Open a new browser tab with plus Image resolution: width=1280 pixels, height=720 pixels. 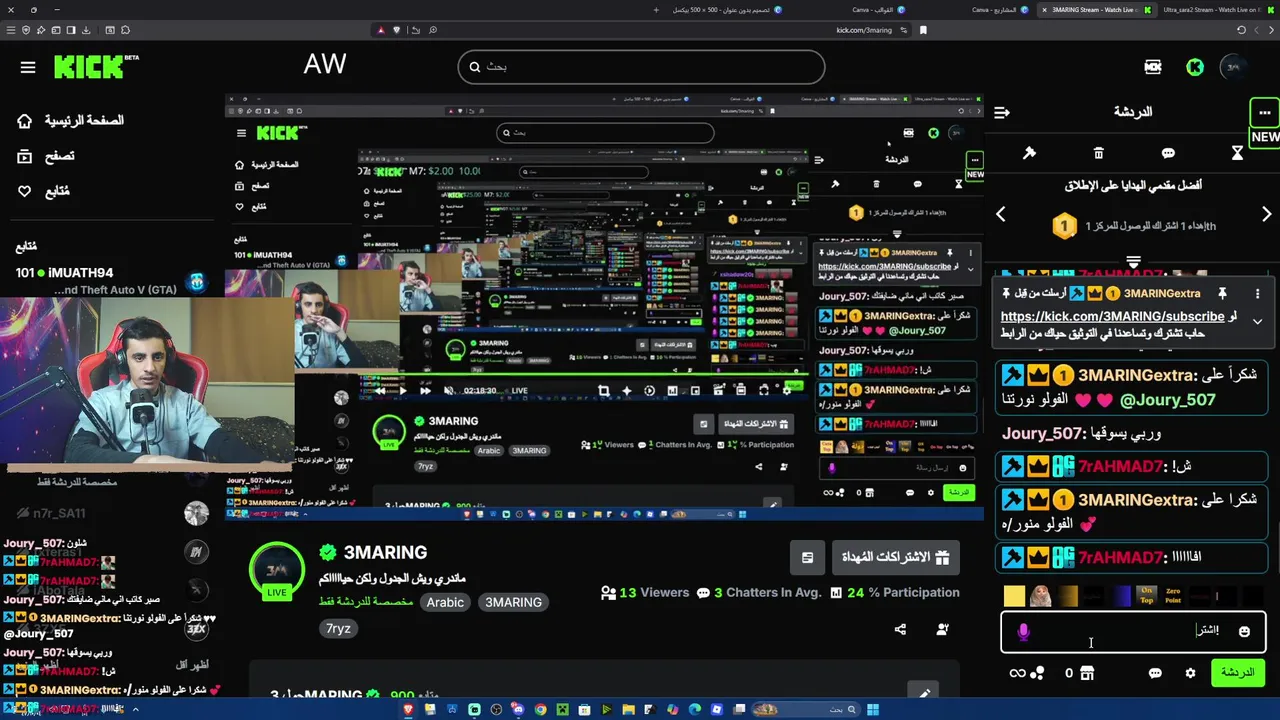pyautogui.click(x=656, y=10)
